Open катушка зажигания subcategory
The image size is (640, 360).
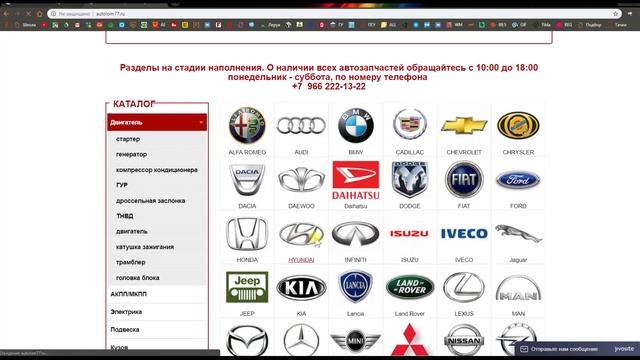click(145, 247)
